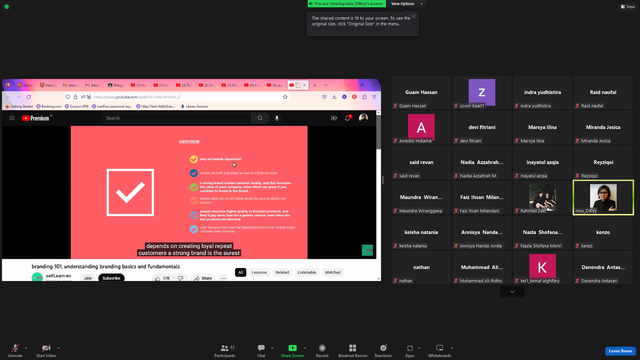Click the Share video button

click(203, 278)
